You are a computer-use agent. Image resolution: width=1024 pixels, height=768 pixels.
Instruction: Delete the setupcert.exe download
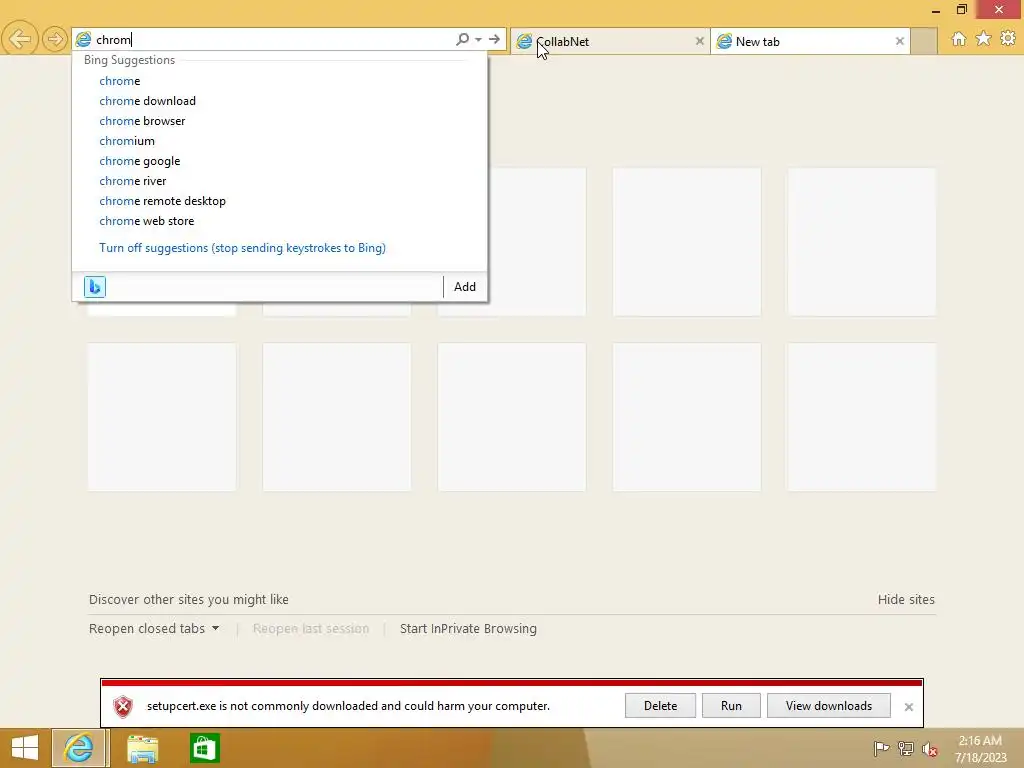click(x=660, y=706)
